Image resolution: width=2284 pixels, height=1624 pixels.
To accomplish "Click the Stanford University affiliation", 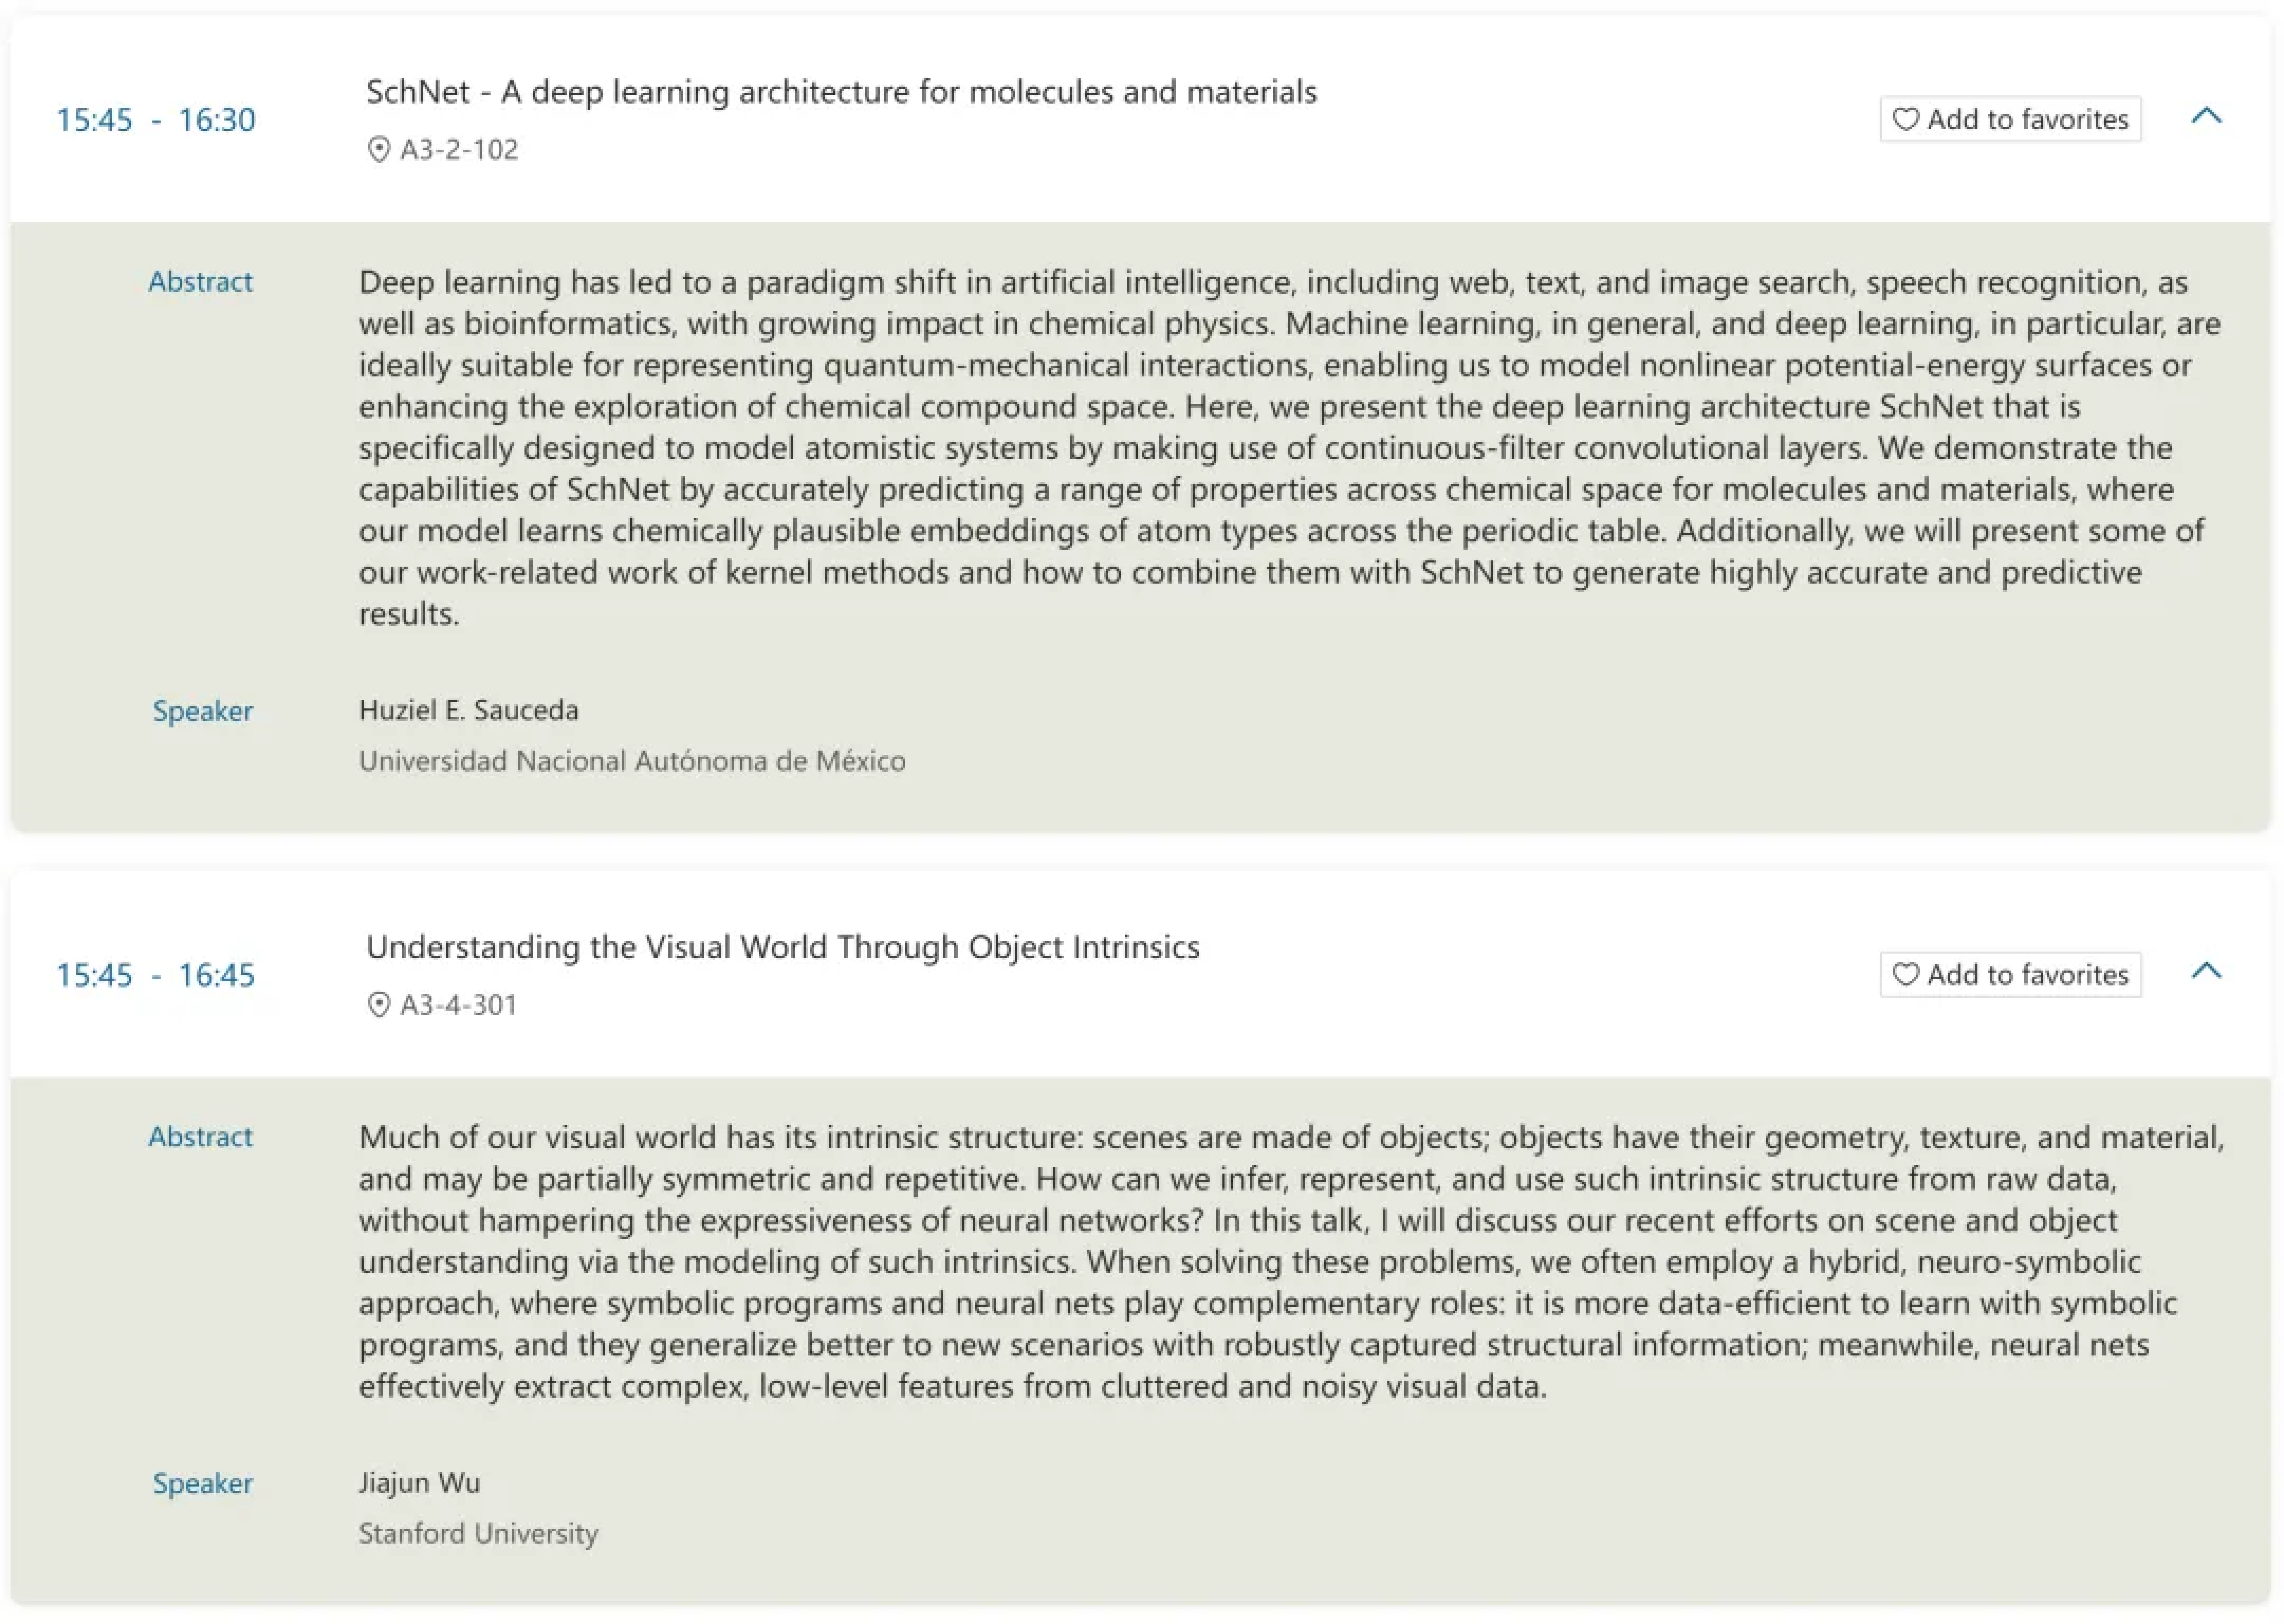I will coord(478,1533).
